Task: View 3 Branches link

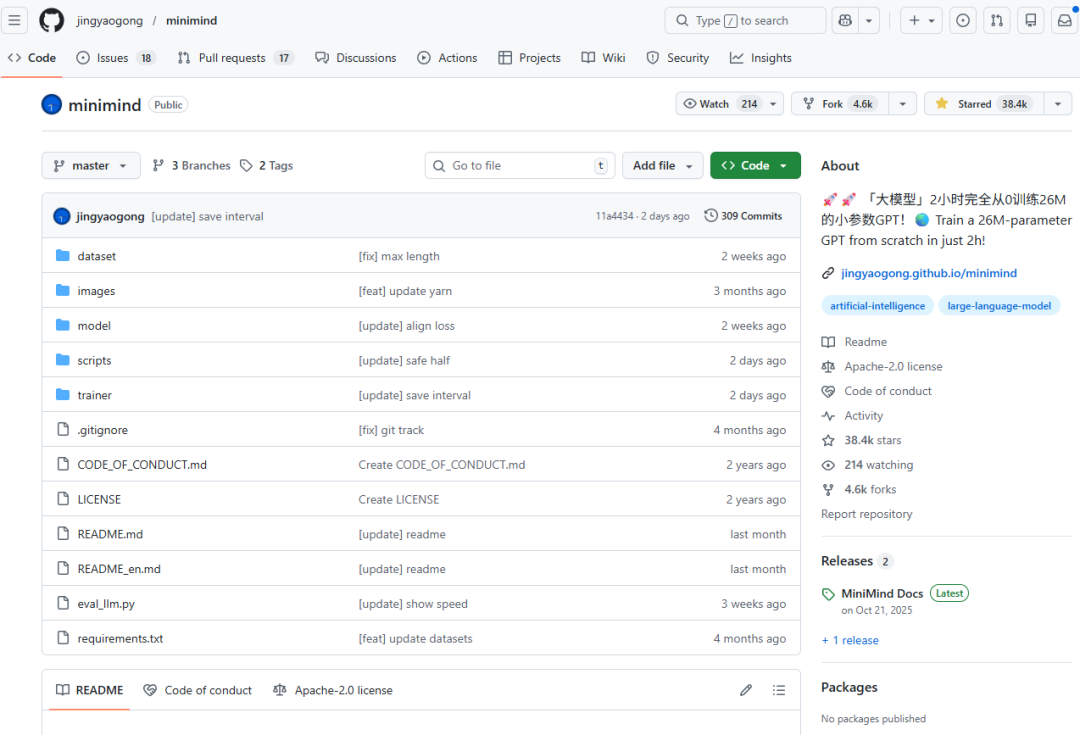Action: click(x=191, y=165)
